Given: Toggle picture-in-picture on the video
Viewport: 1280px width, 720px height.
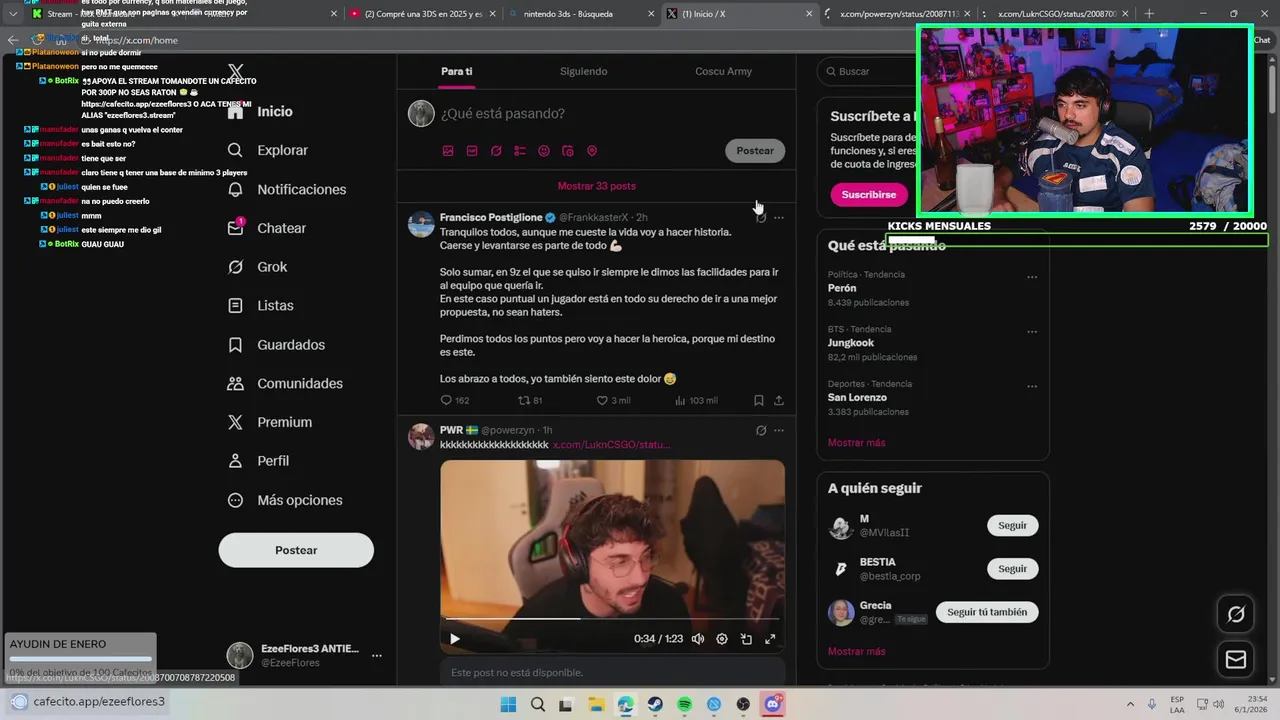Looking at the screenshot, I should [746, 639].
